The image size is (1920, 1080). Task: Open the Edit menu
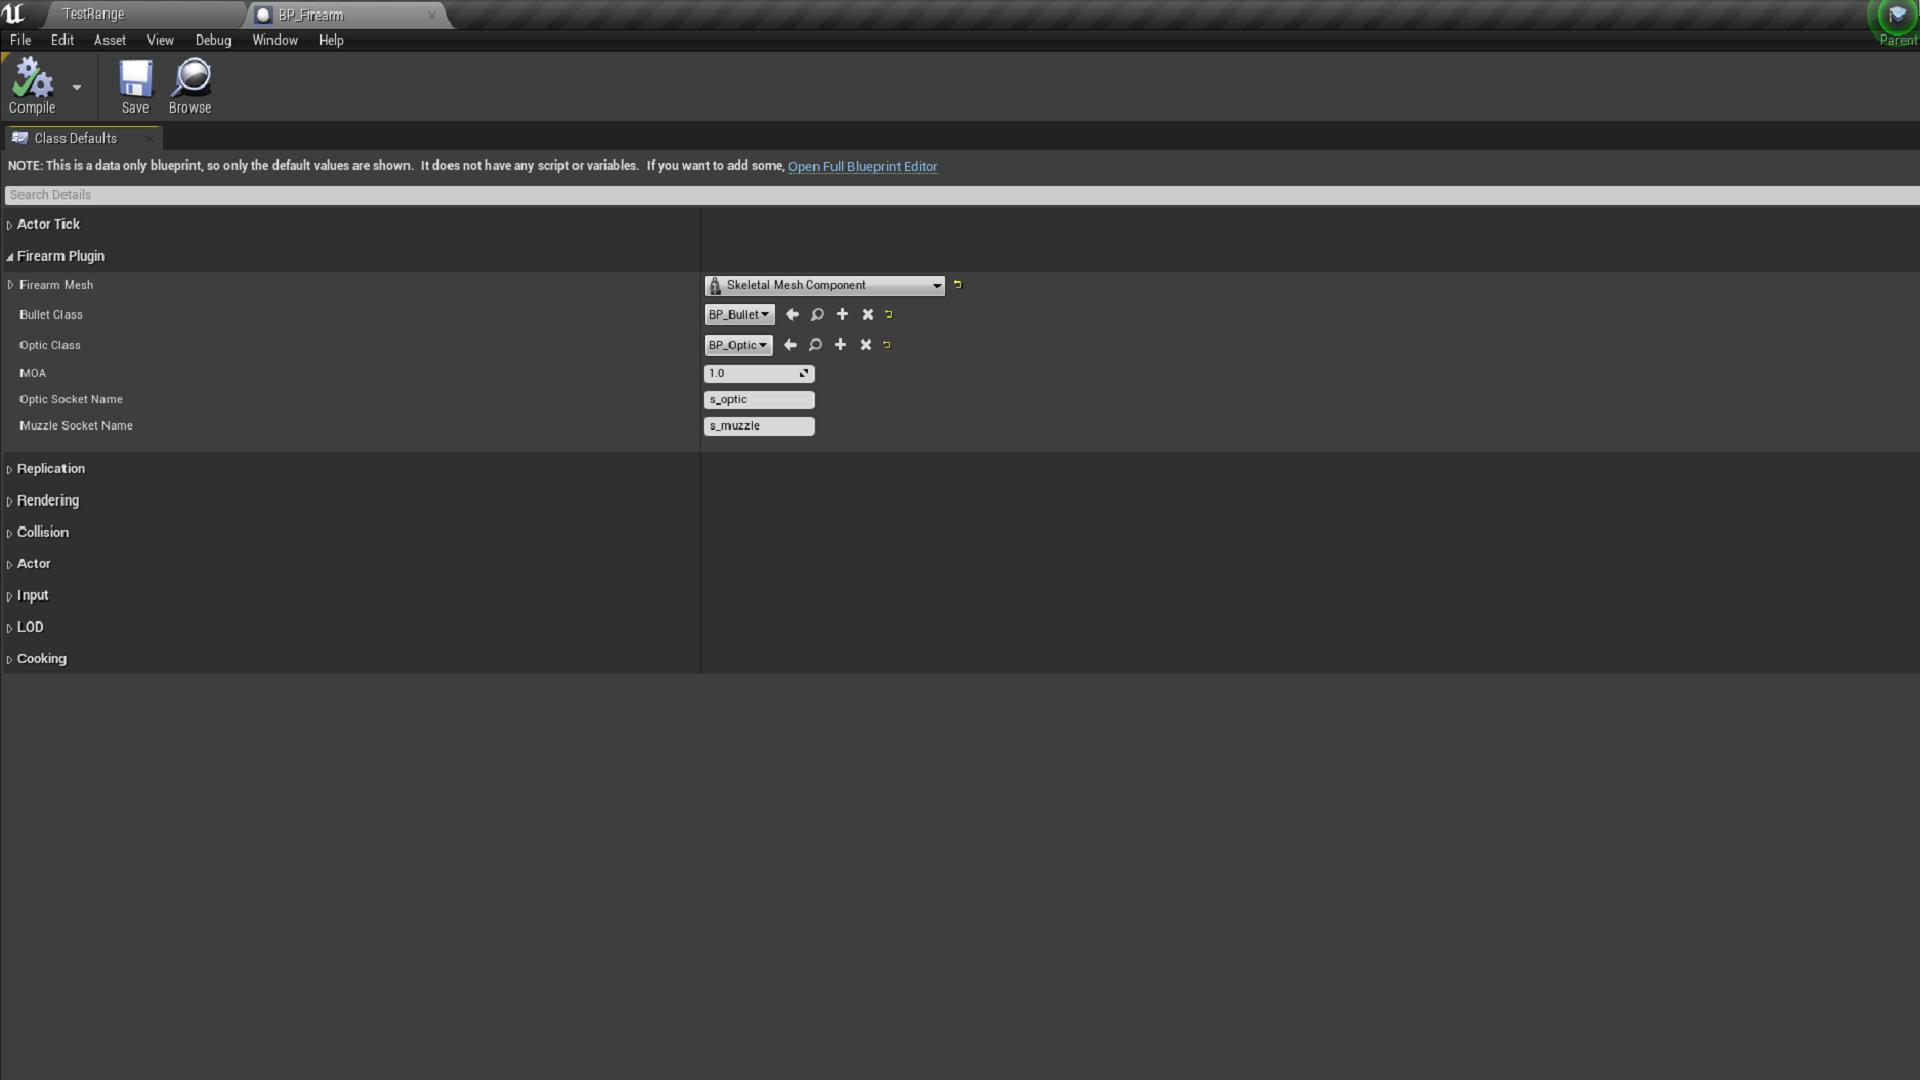coord(61,40)
